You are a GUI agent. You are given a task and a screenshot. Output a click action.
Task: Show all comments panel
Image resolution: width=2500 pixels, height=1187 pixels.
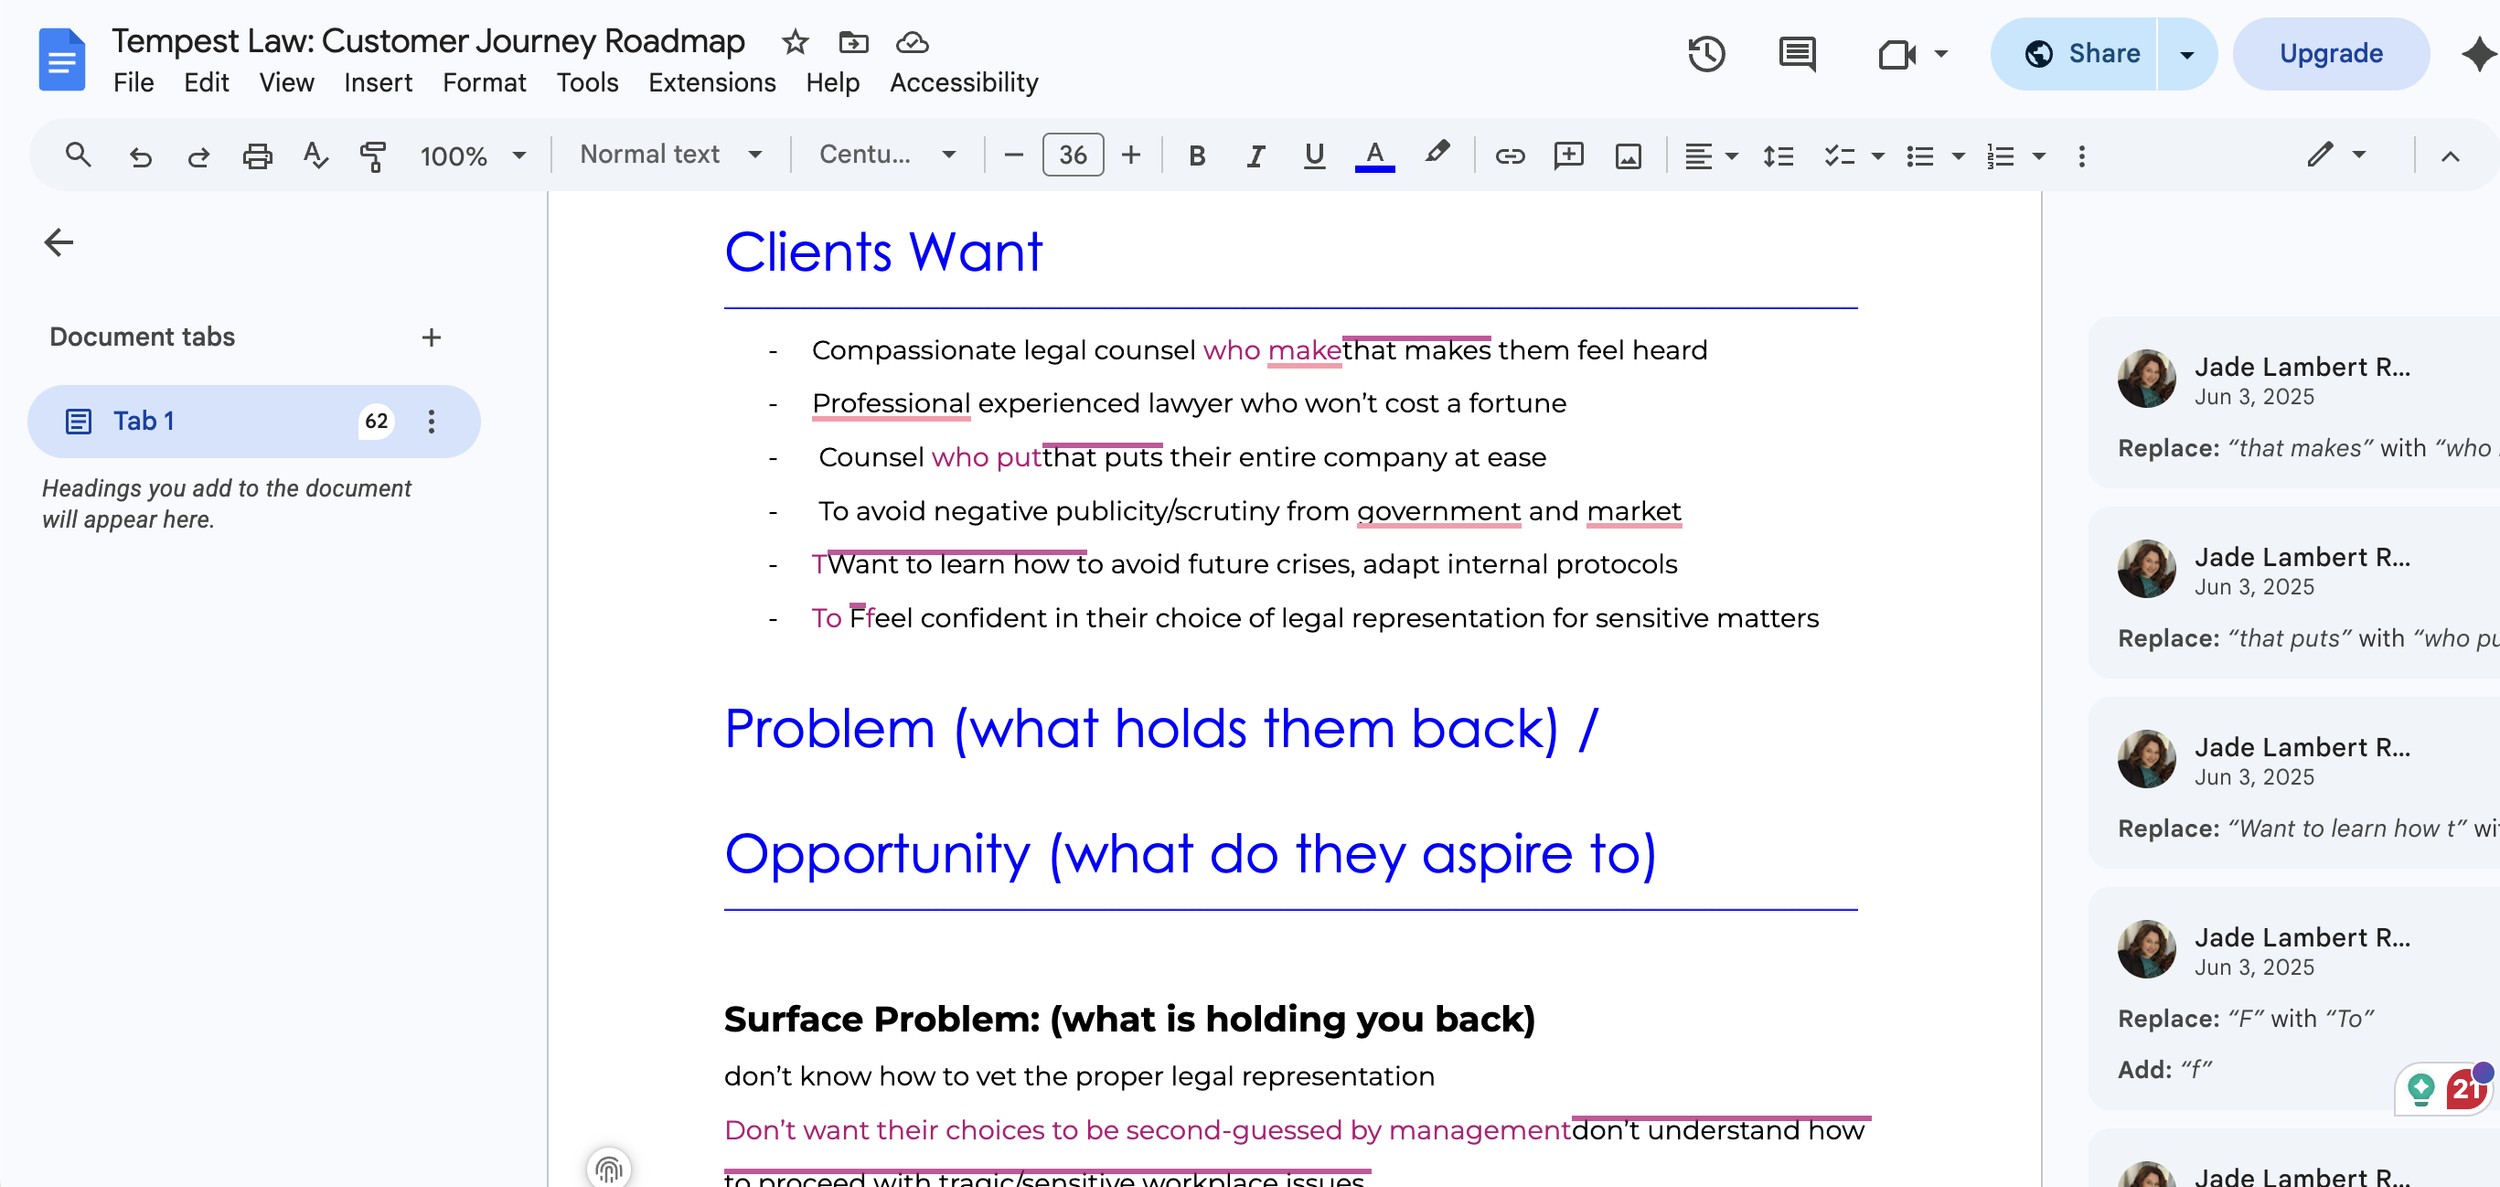pos(1797,54)
